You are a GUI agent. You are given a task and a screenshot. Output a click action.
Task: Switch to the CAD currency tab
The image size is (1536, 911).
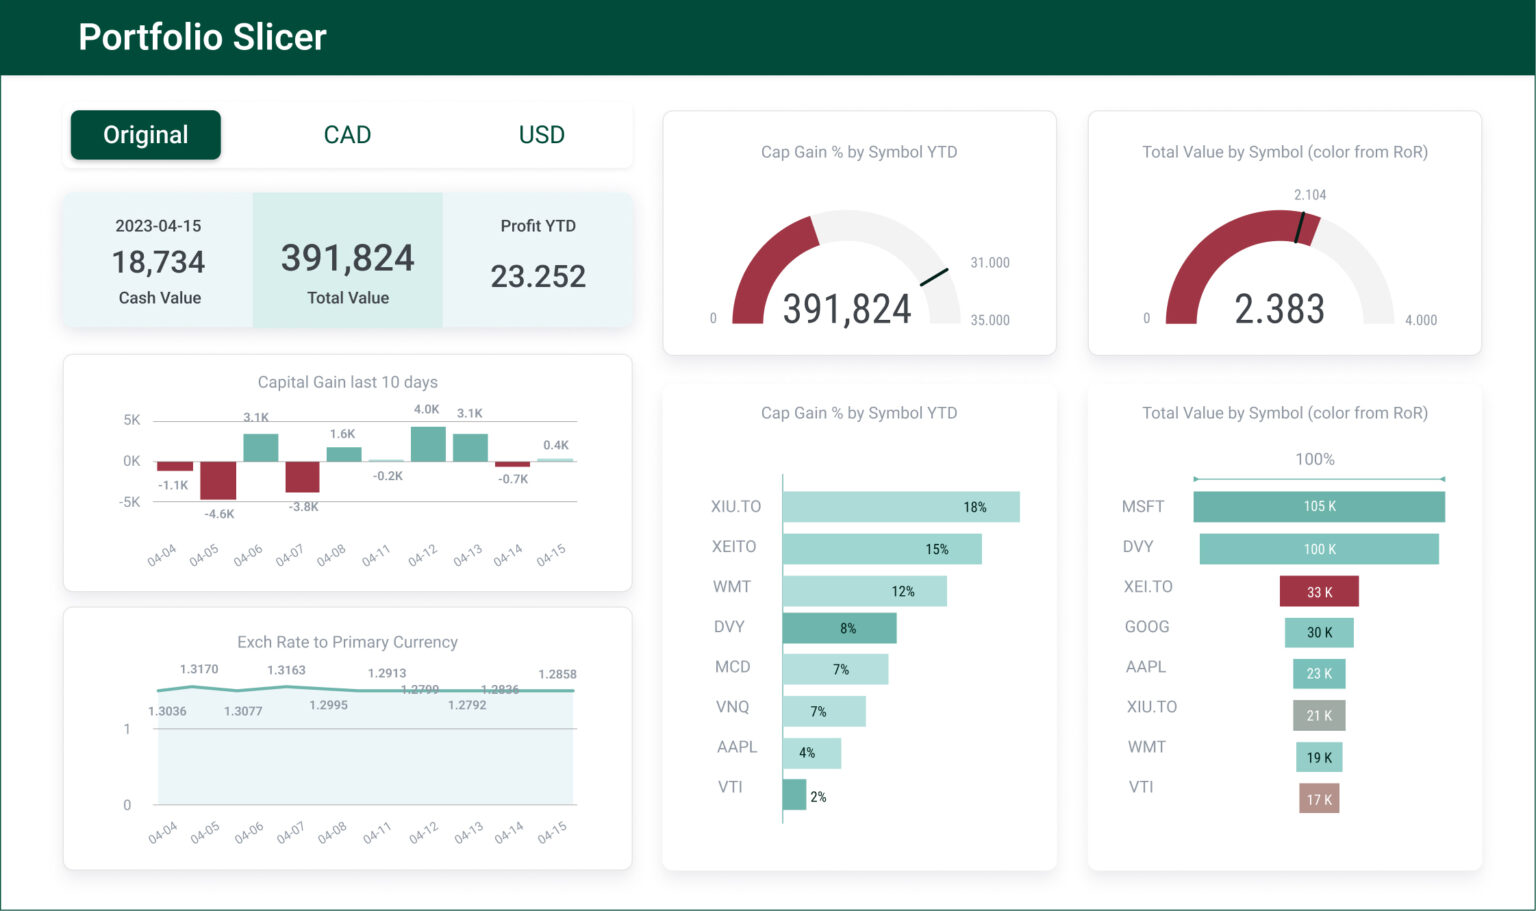[347, 134]
